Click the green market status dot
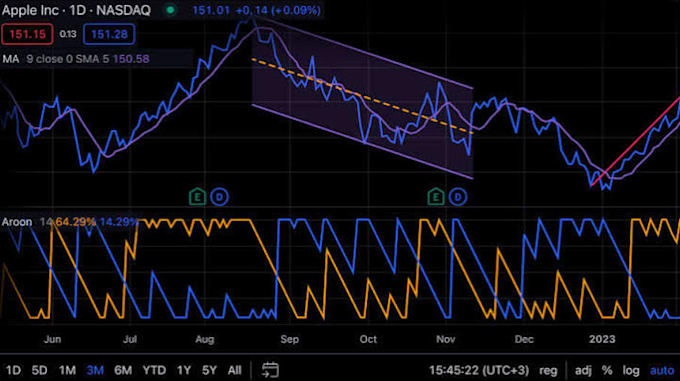This screenshot has width=680, height=381. point(170,10)
